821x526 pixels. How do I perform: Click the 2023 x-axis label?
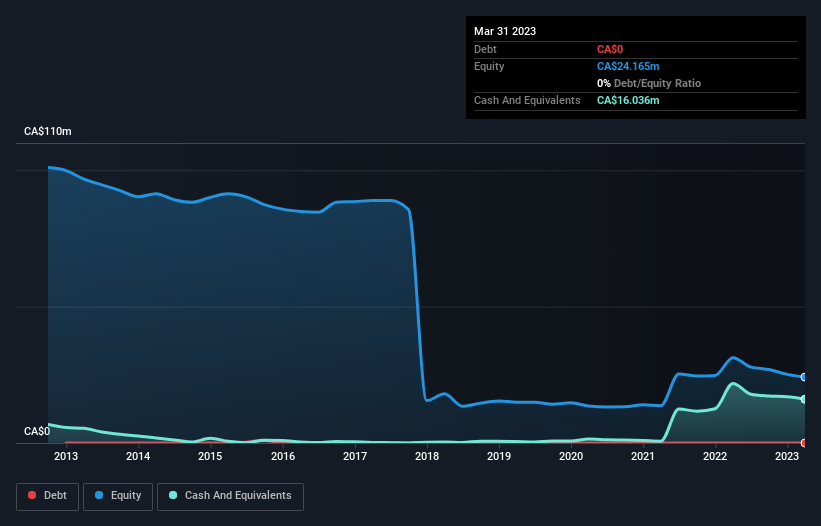(x=787, y=456)
